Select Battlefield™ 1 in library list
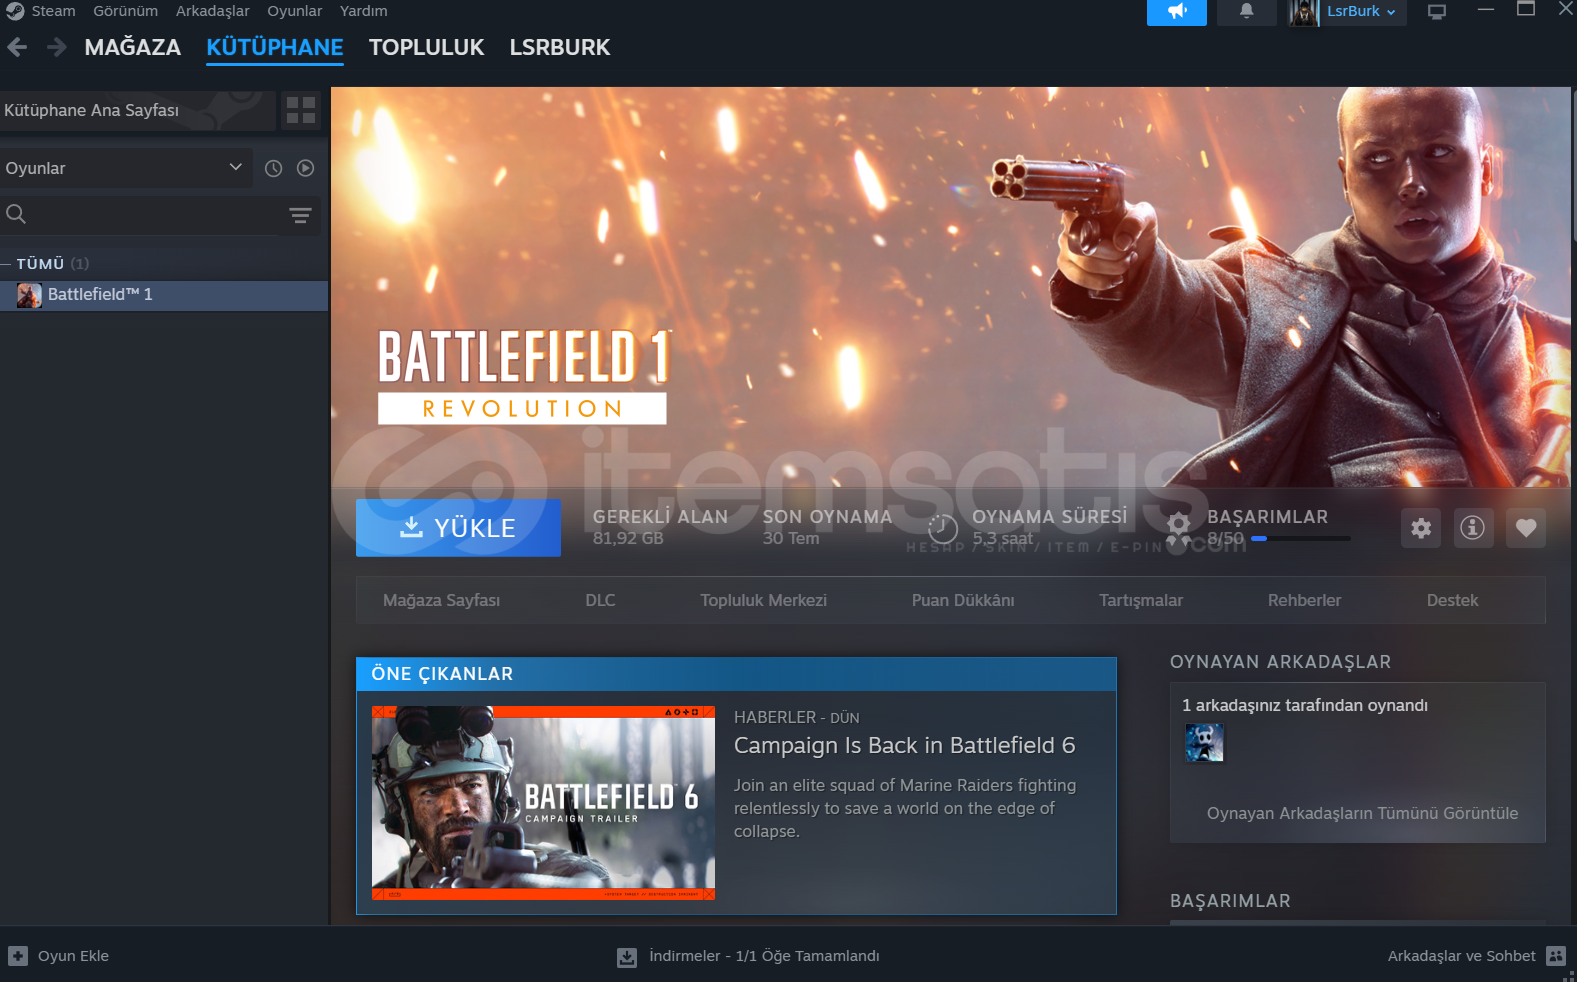This screenshot has height=982, width=1577. 164,295
